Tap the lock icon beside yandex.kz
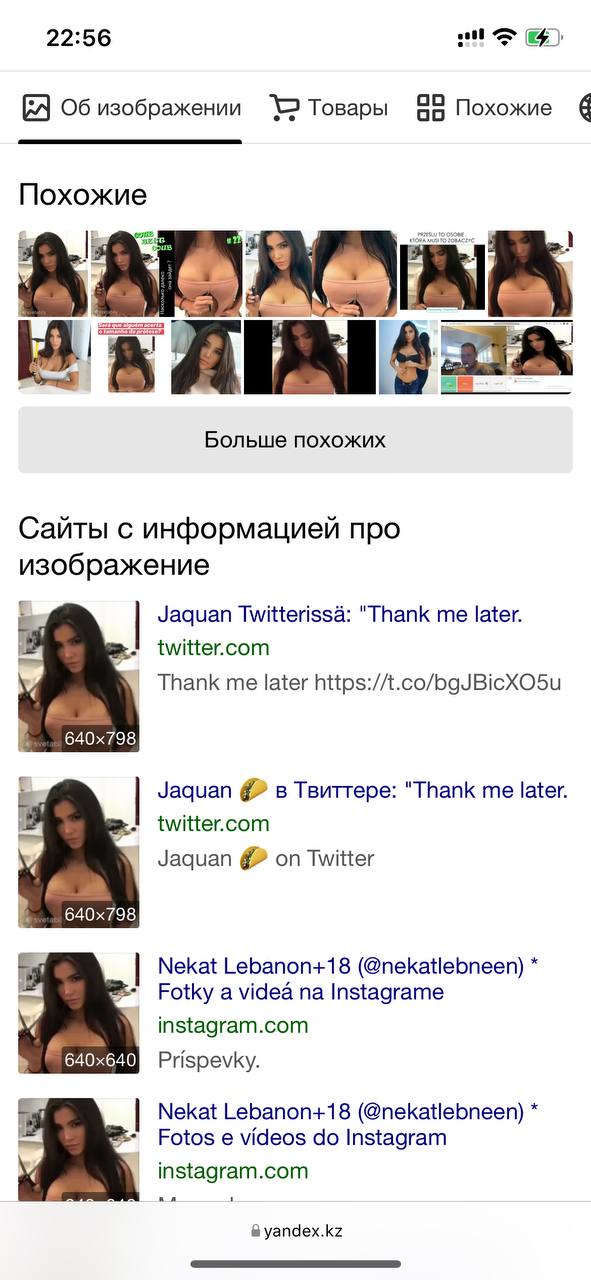Image resolution: width=591 pixels, height=1280 pixels. pos(256,1231)
